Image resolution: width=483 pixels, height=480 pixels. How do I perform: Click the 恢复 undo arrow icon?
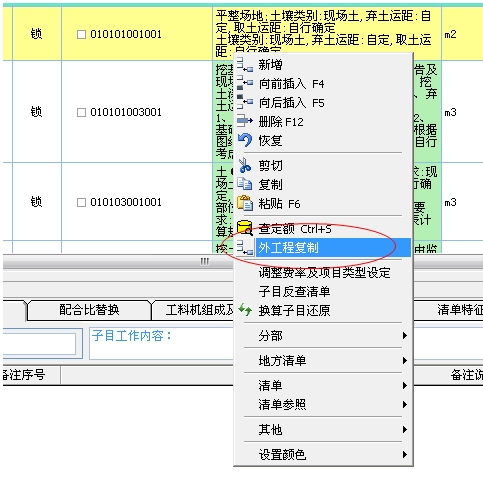[245, 140]
